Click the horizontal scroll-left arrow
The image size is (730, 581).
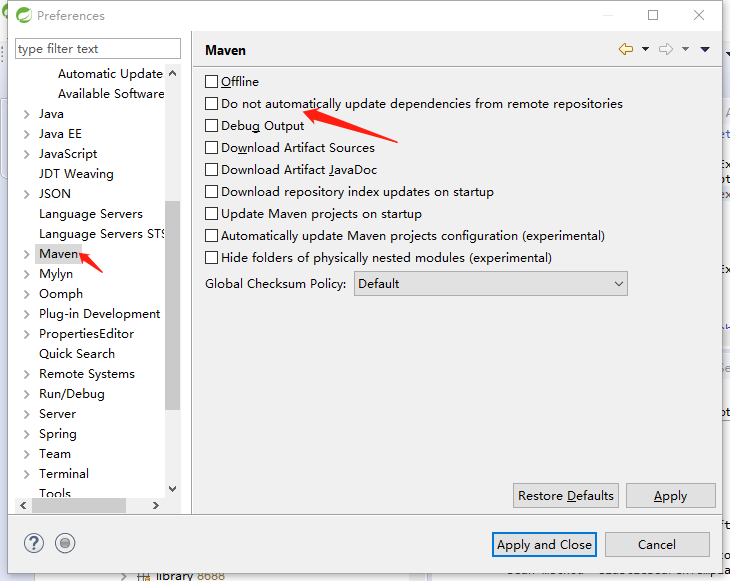point(23,505)
